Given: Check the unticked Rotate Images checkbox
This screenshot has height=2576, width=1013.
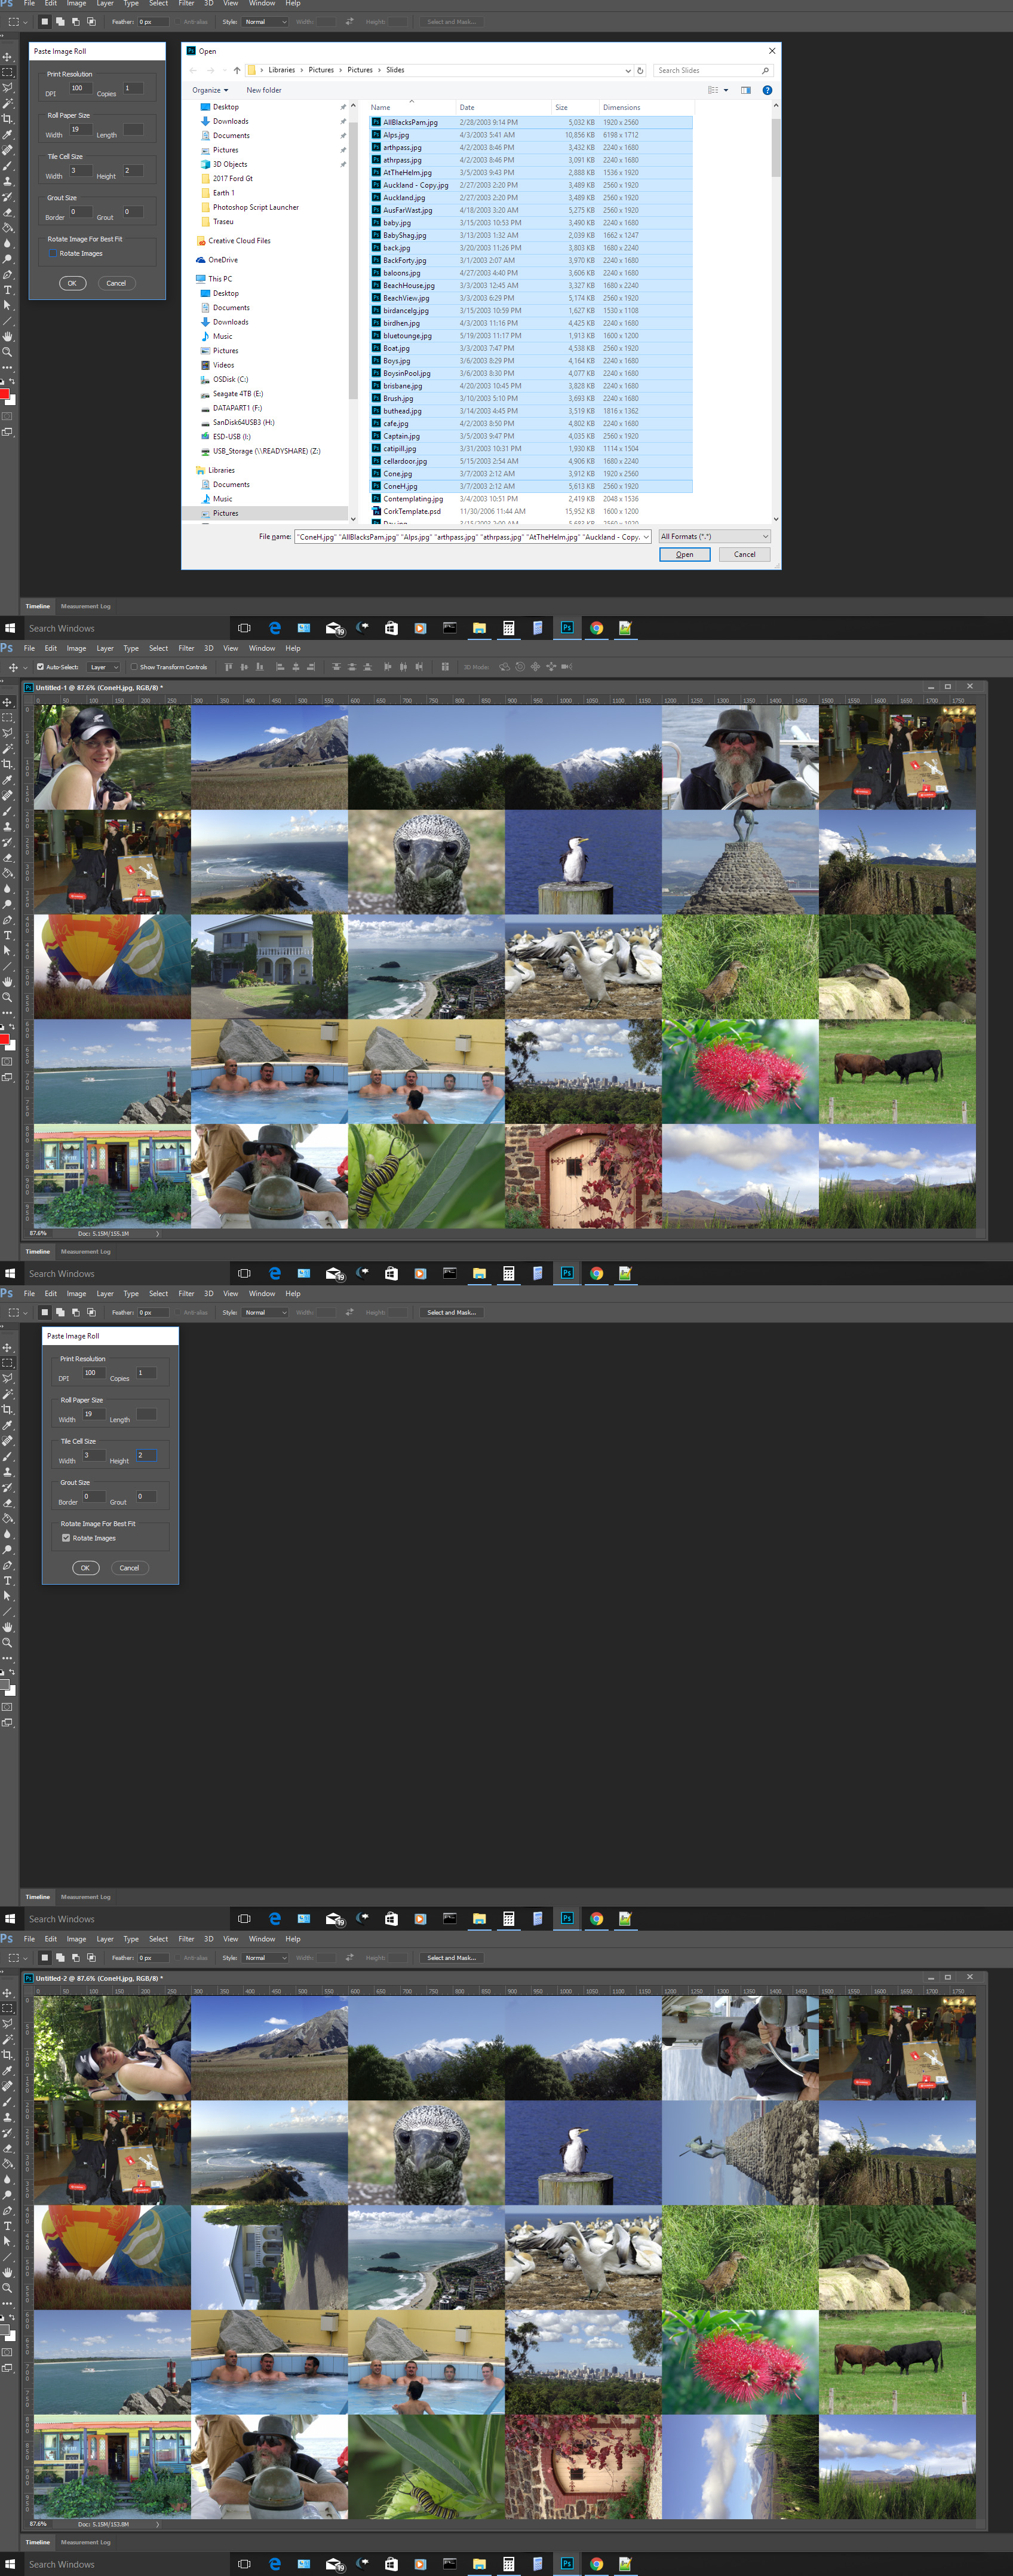Looking at the screenshot, I should [53, 253].
